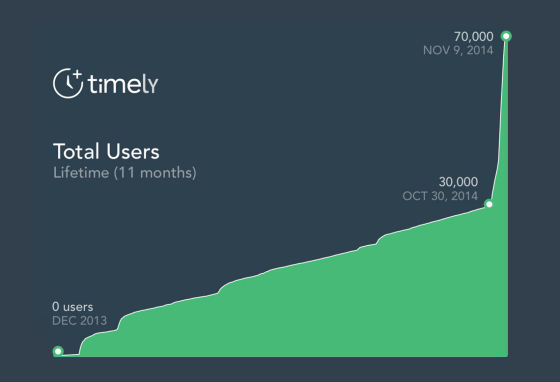
Task: Click the clock hands inside the logo circle
Action: tap(69, 83)
